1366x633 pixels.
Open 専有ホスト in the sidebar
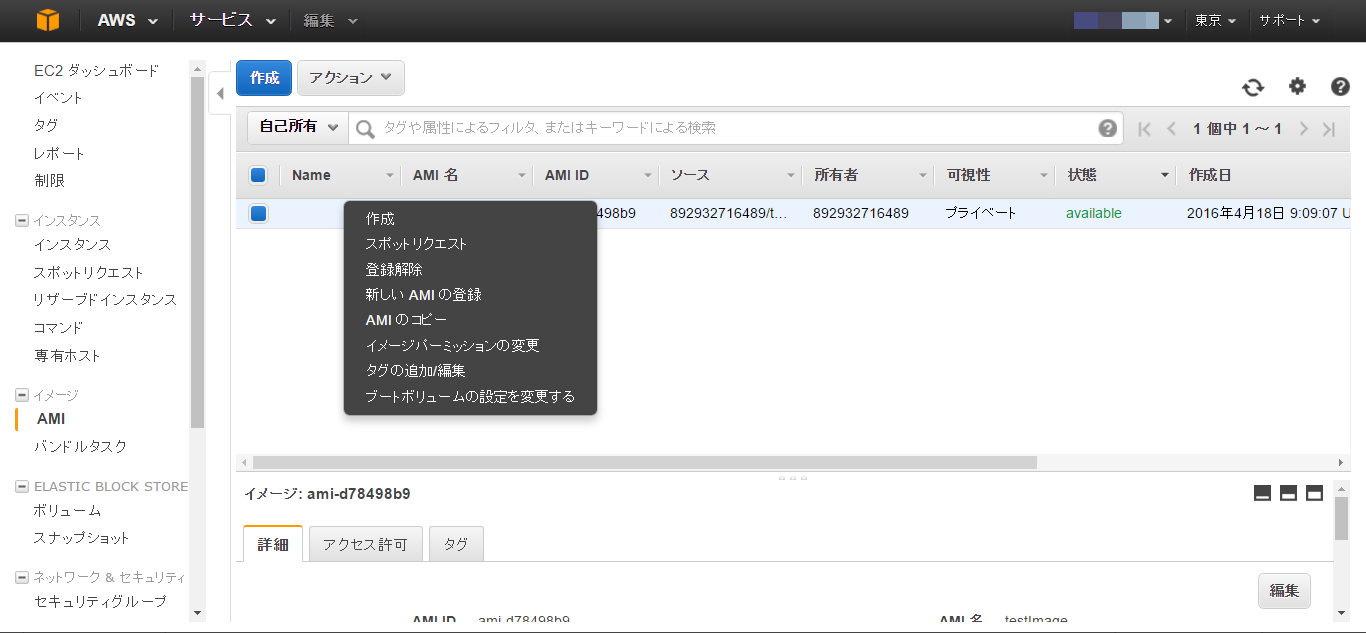67,356
